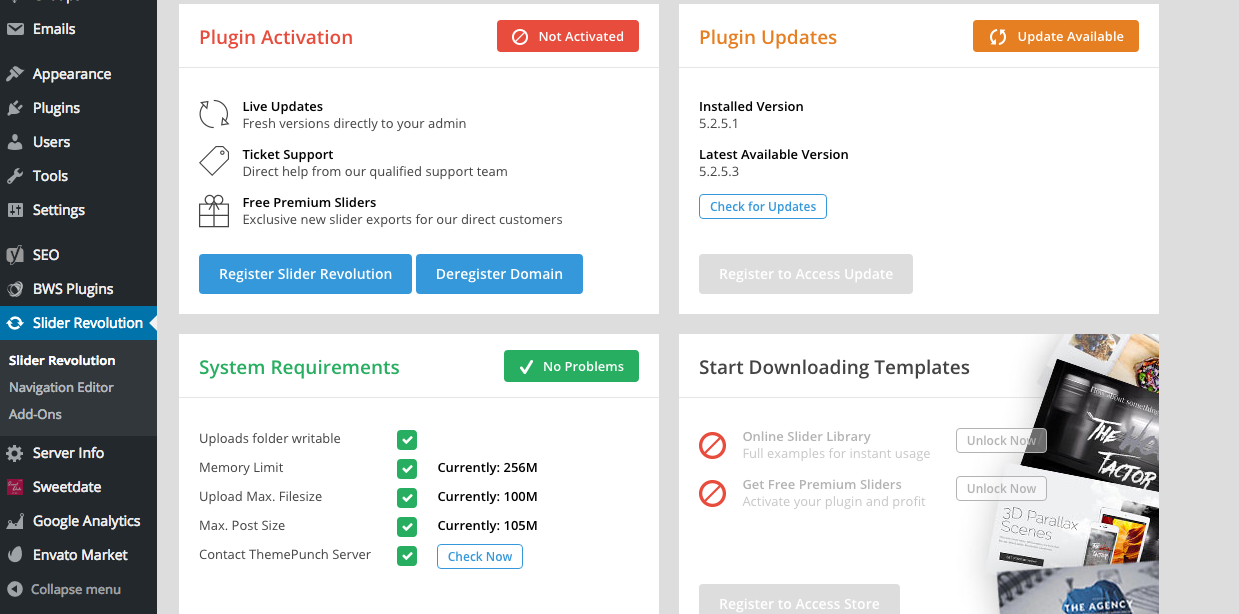Open the Add-Ons submenu item
The width and height of the screenshot is (1239, 614).
(35, 414)
